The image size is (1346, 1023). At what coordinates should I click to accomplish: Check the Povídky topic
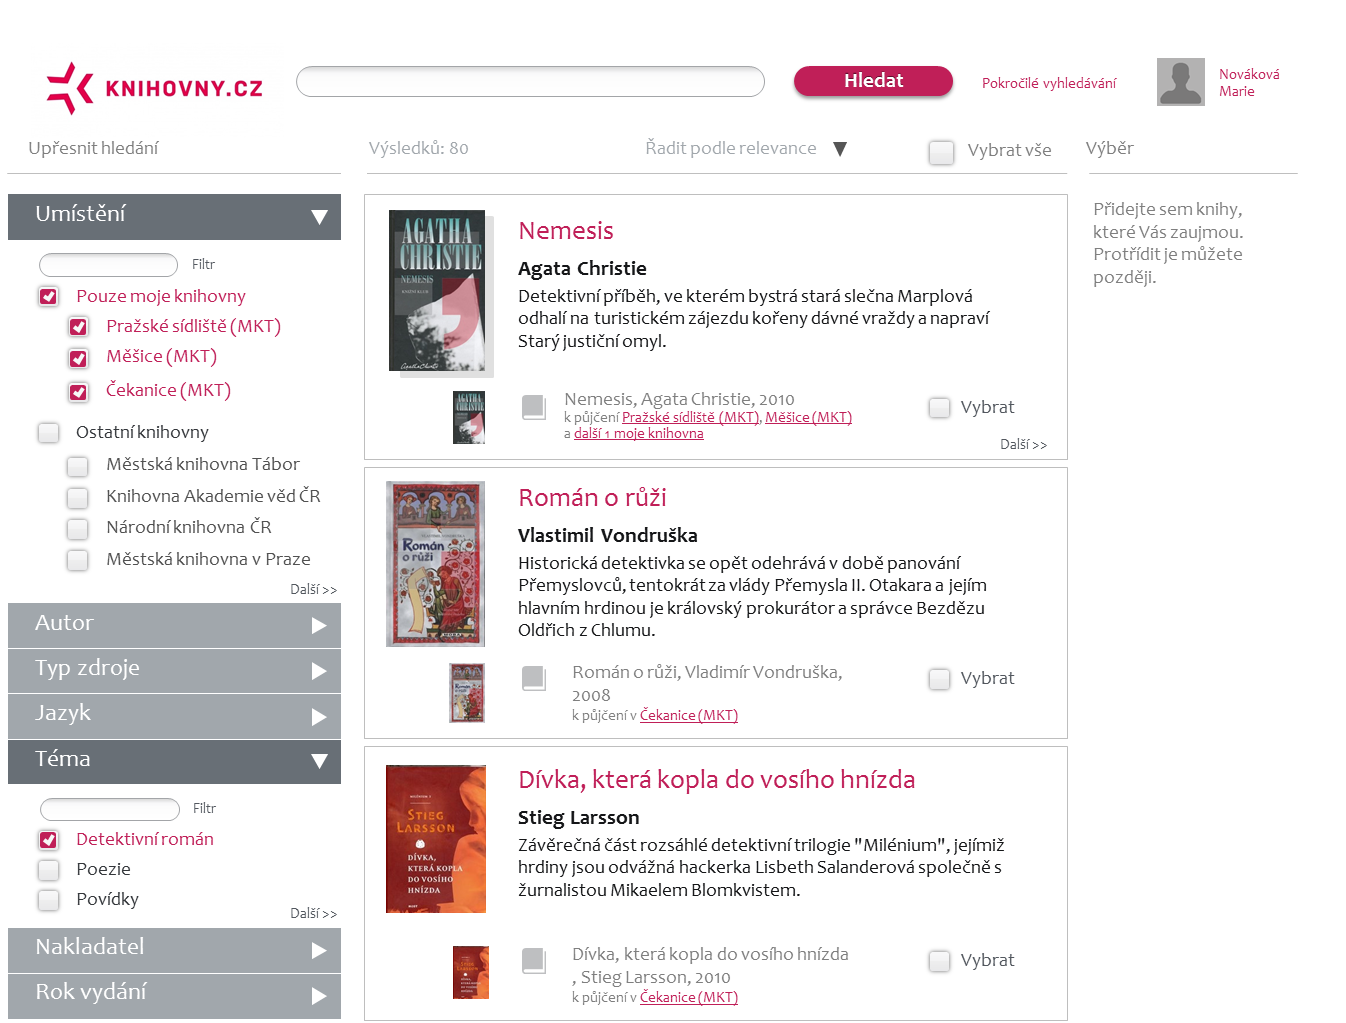click(48, 899)
